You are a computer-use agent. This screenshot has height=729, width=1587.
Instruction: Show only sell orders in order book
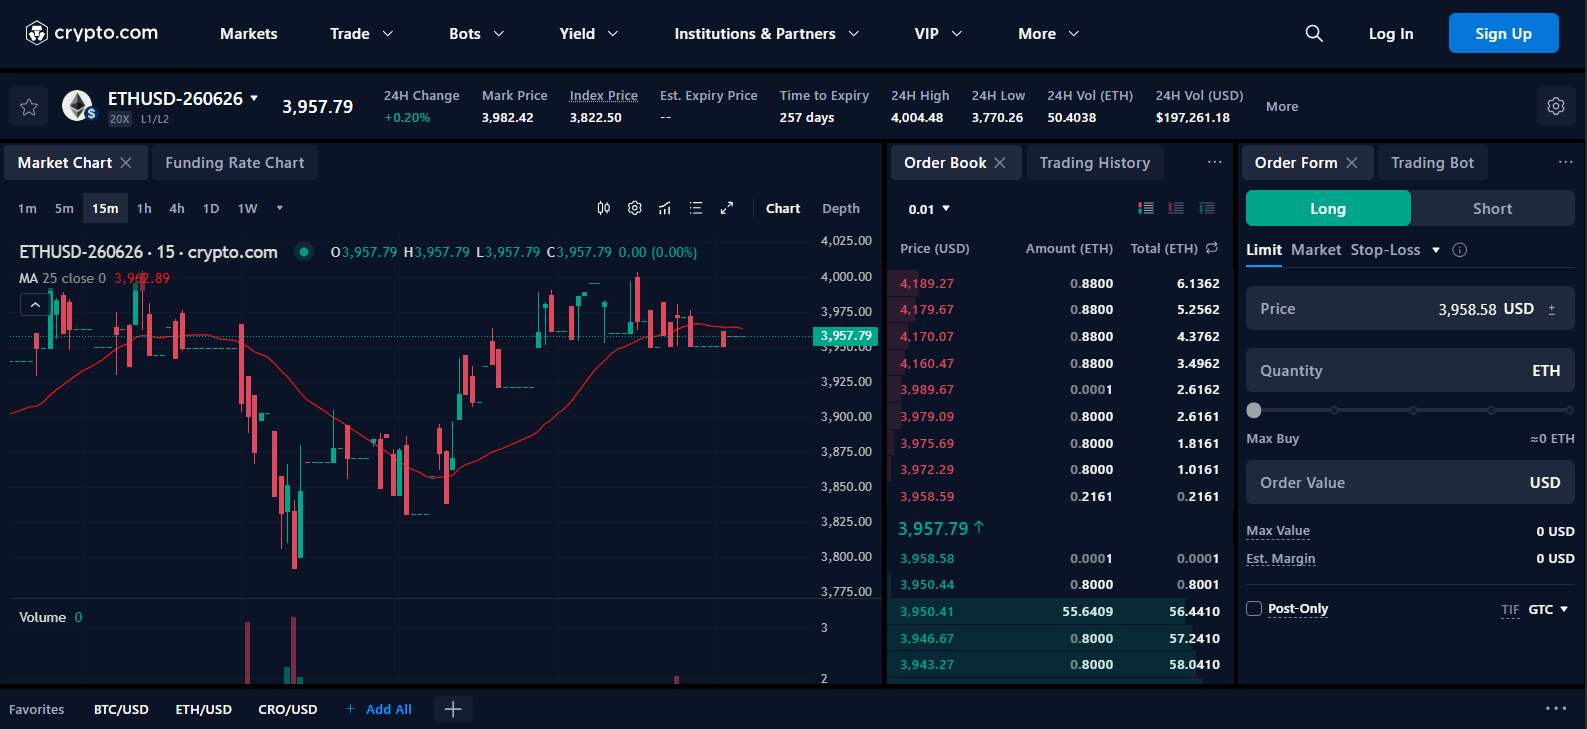(x=1176, y=208)
